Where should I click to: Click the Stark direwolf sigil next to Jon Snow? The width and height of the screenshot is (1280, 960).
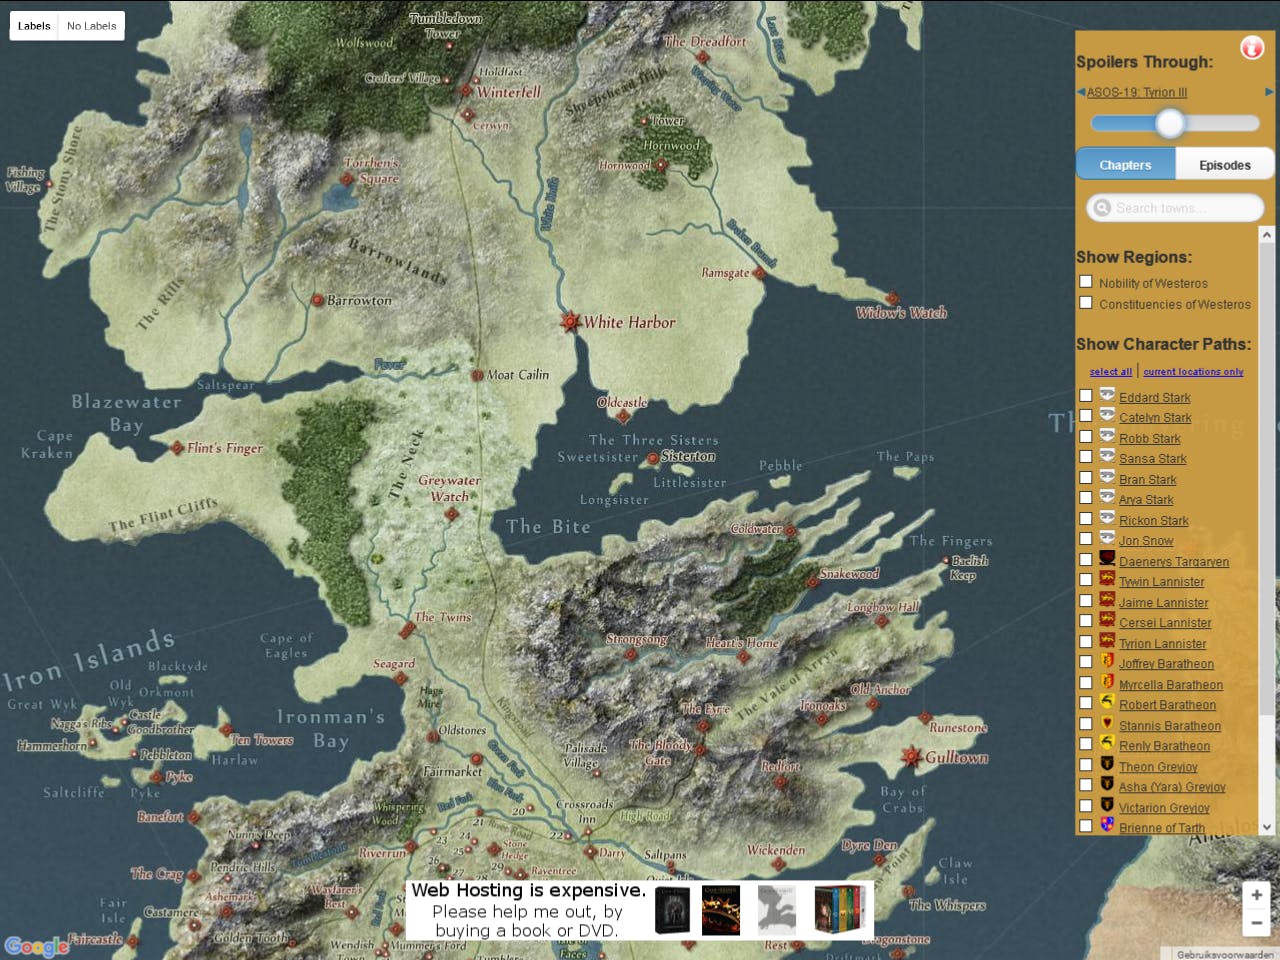(x=1106, y=539)
